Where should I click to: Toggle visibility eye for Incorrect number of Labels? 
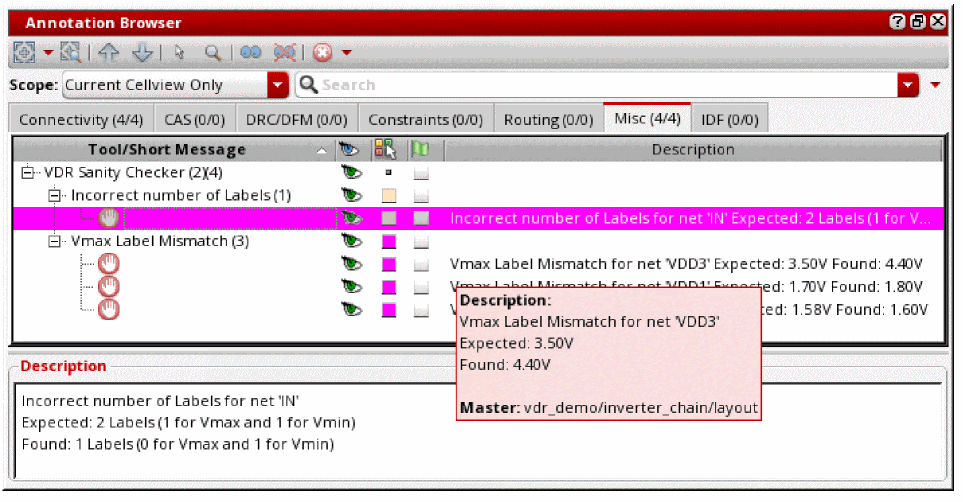(x=351, y=195)
